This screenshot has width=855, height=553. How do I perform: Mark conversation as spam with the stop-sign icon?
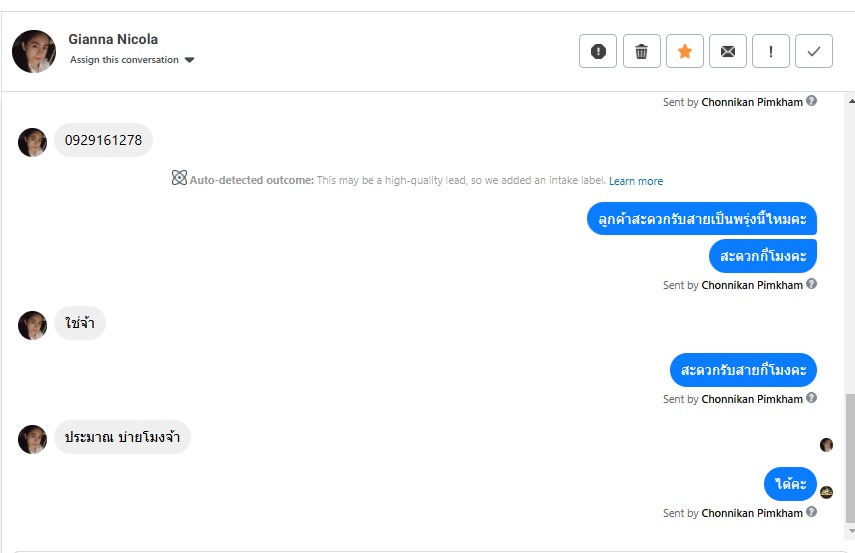pyautogui.click(x=598, y=51)
